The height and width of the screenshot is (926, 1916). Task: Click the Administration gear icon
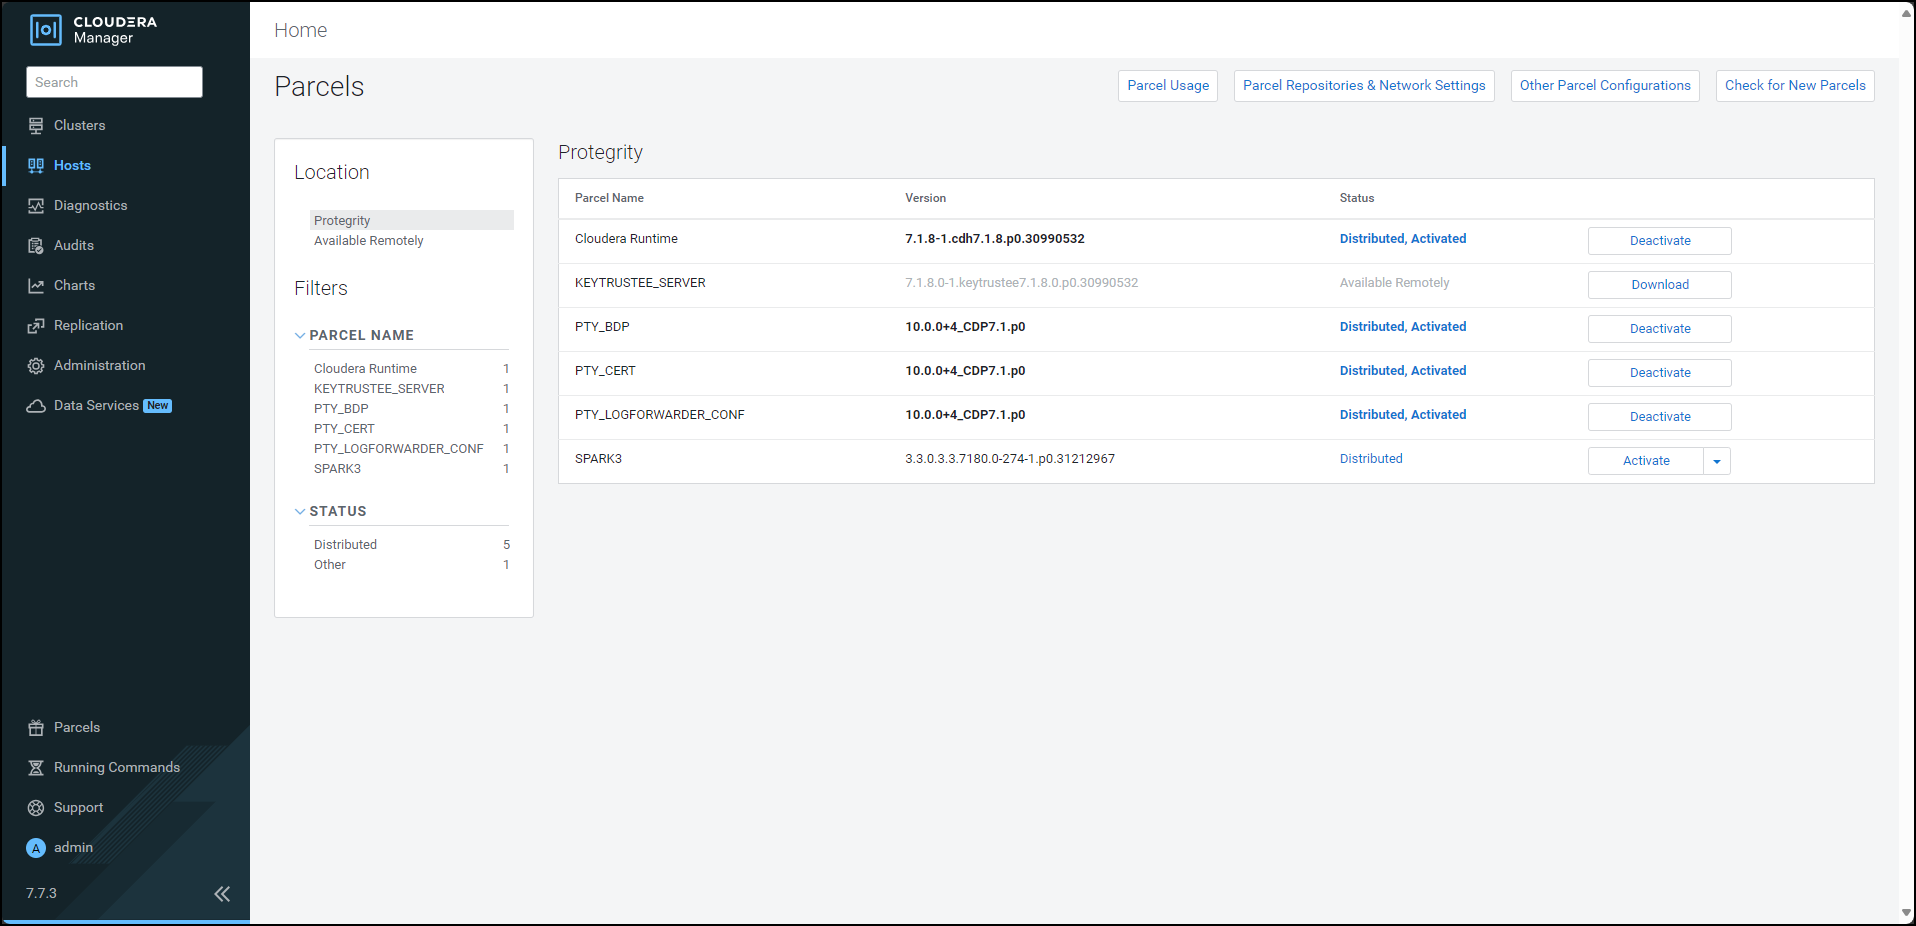pos(36,366)
